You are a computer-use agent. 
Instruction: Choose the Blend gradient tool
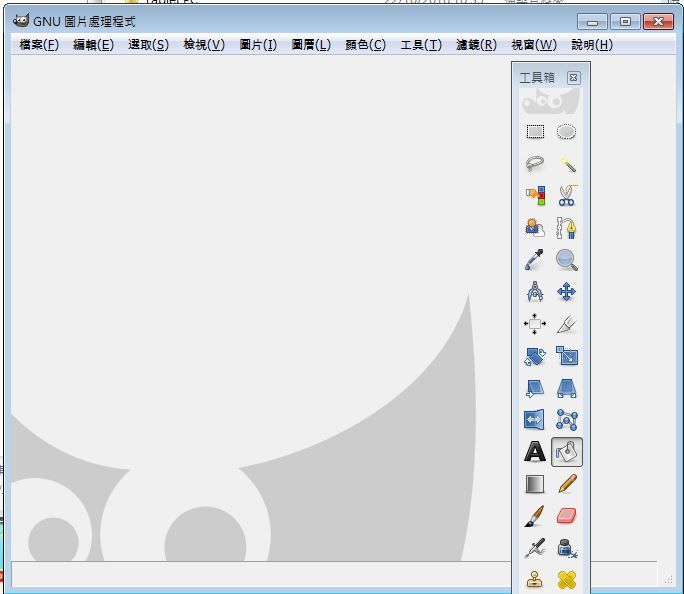coord(535,484)
